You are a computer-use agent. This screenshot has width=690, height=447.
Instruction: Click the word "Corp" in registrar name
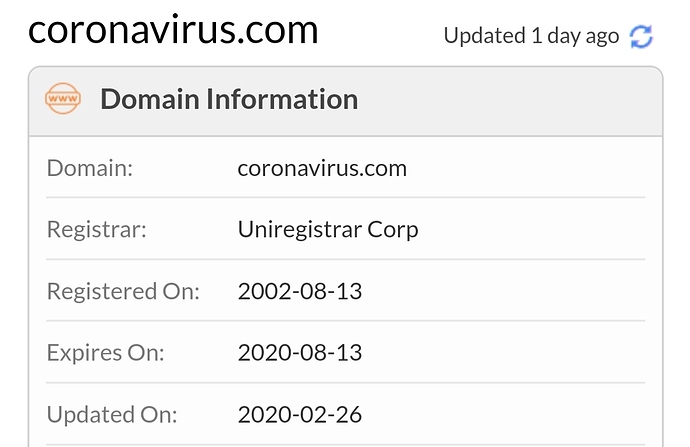(x=395, y=230)
